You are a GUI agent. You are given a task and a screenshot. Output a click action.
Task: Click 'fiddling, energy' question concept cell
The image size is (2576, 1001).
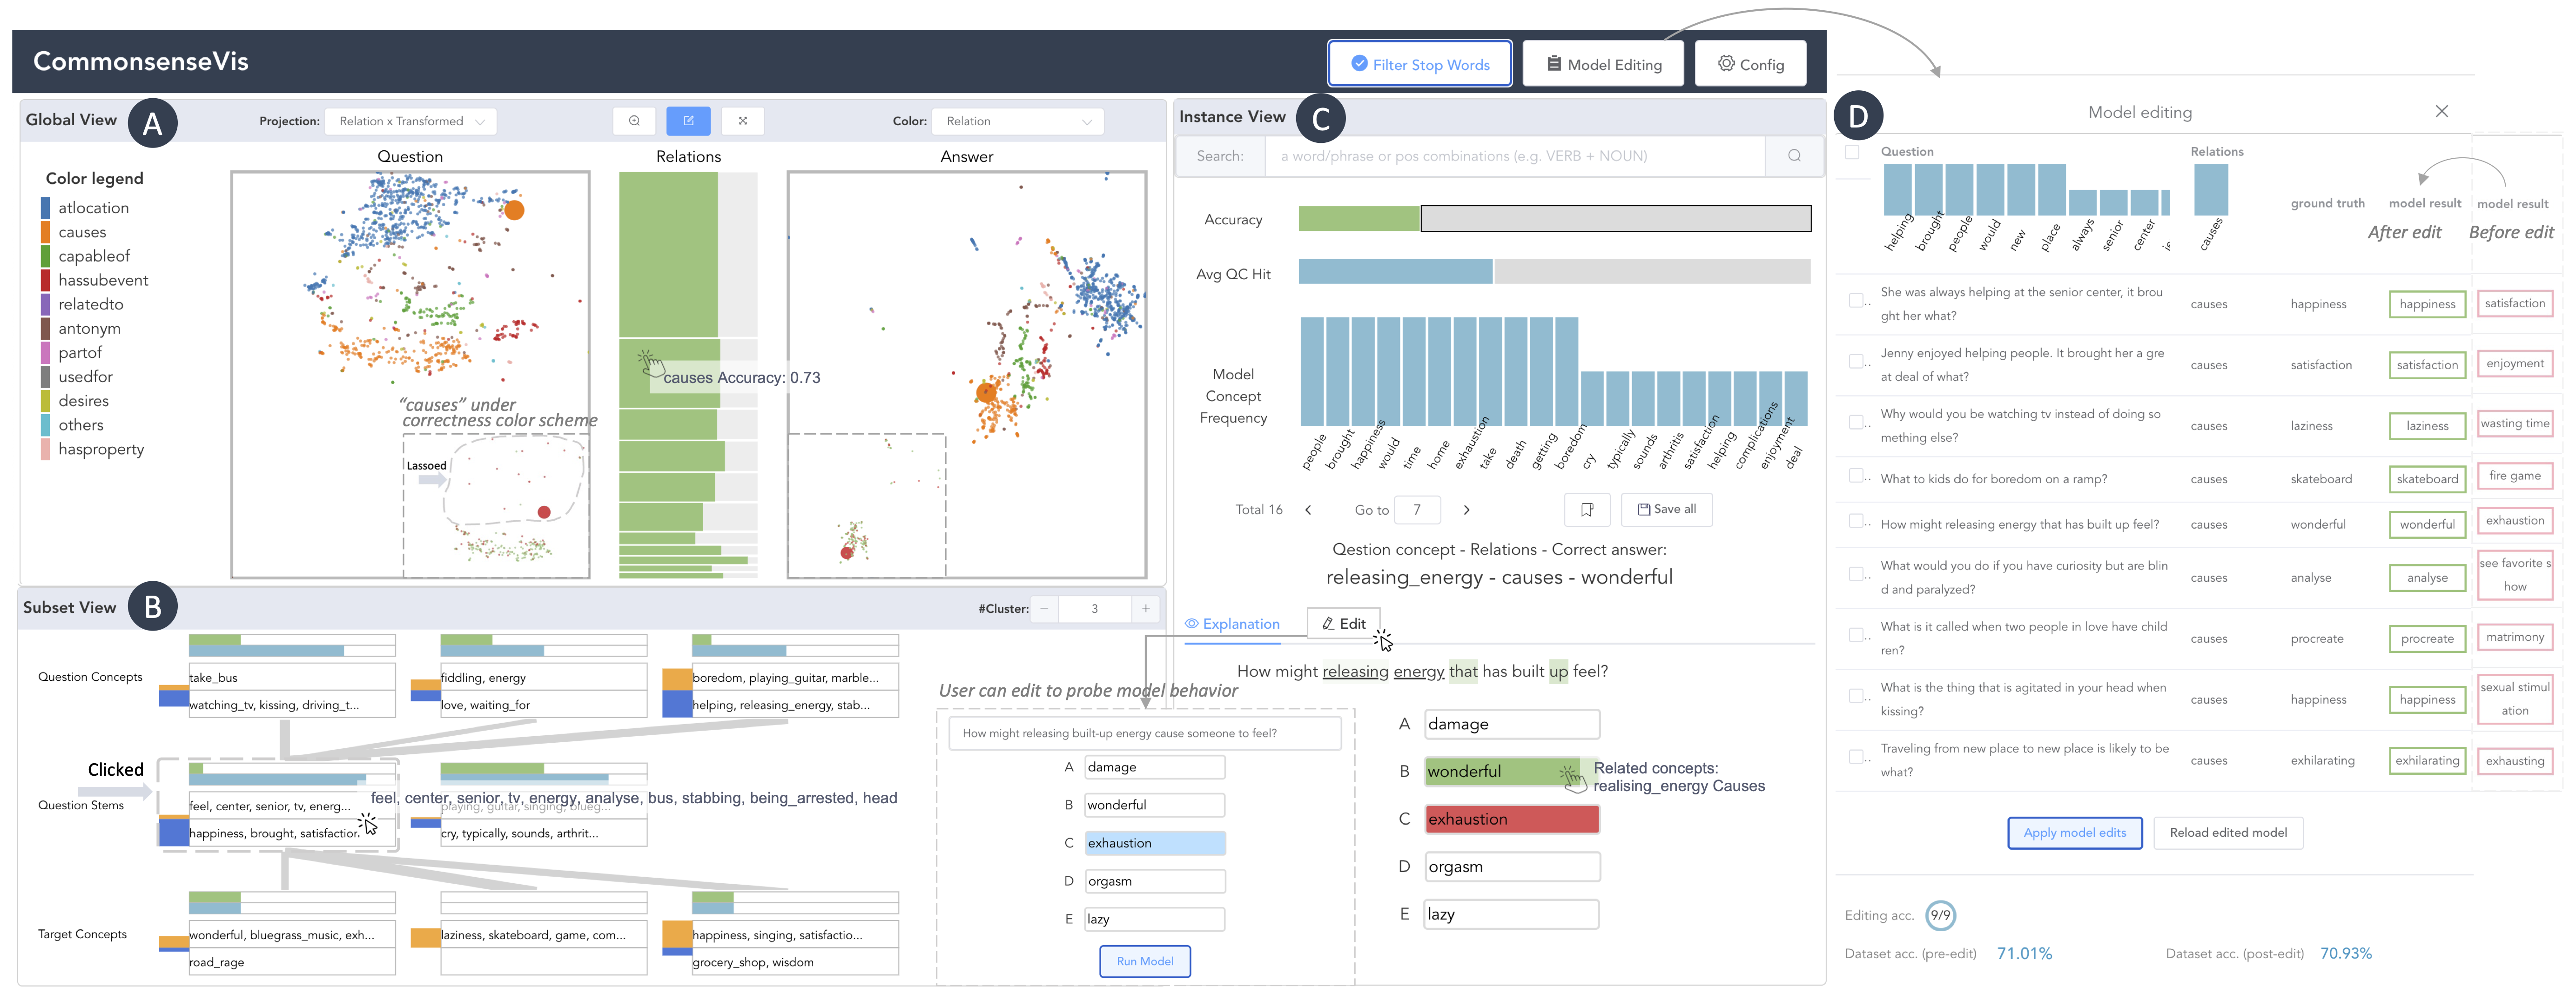coord(543,677)
